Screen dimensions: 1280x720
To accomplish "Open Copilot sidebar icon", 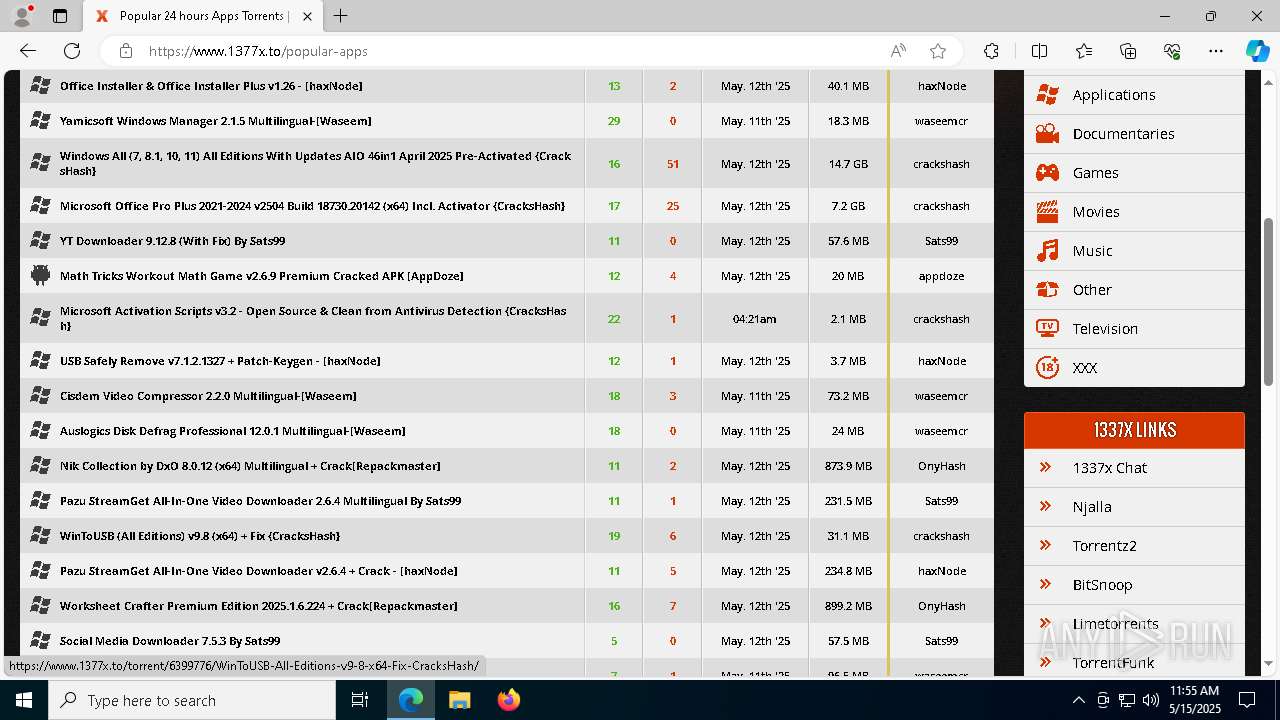I will pos(1257,51).
